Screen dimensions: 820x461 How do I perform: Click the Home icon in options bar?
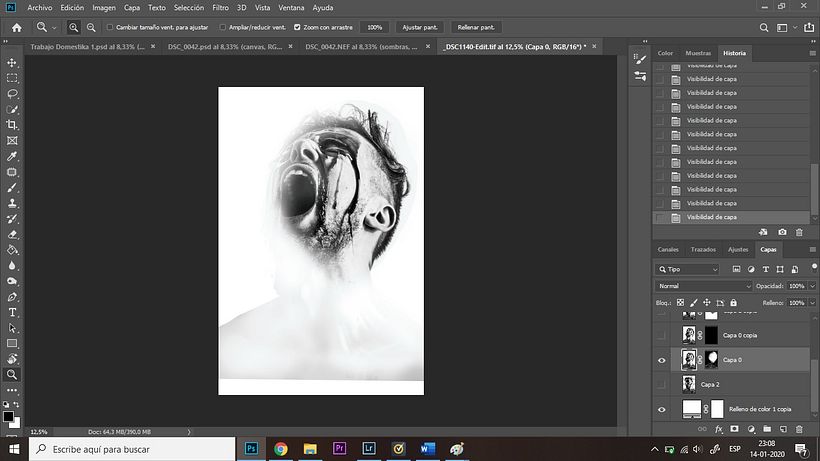17,27
